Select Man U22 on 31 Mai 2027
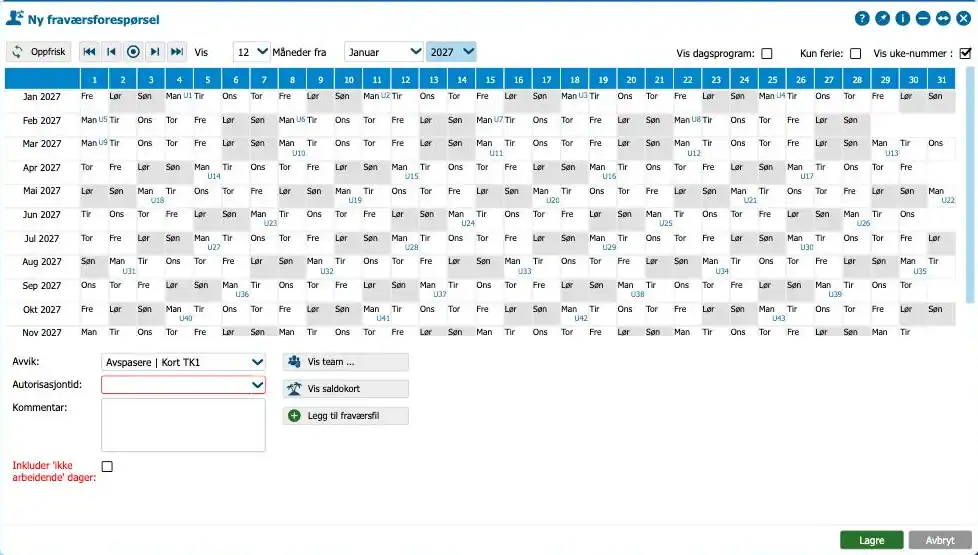This screenshot has width=978, height=555. point(941,196)
